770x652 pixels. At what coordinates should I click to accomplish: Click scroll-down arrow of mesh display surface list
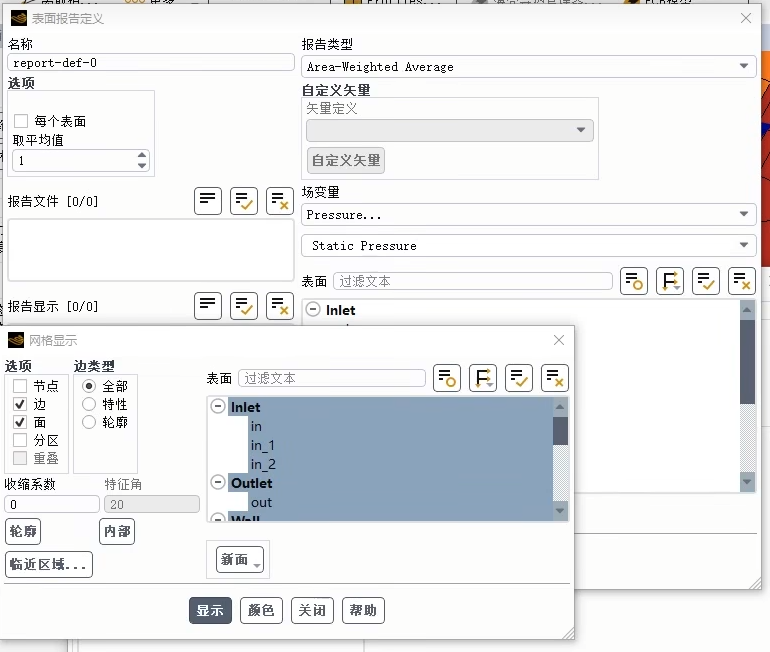(x=560, y=511)
